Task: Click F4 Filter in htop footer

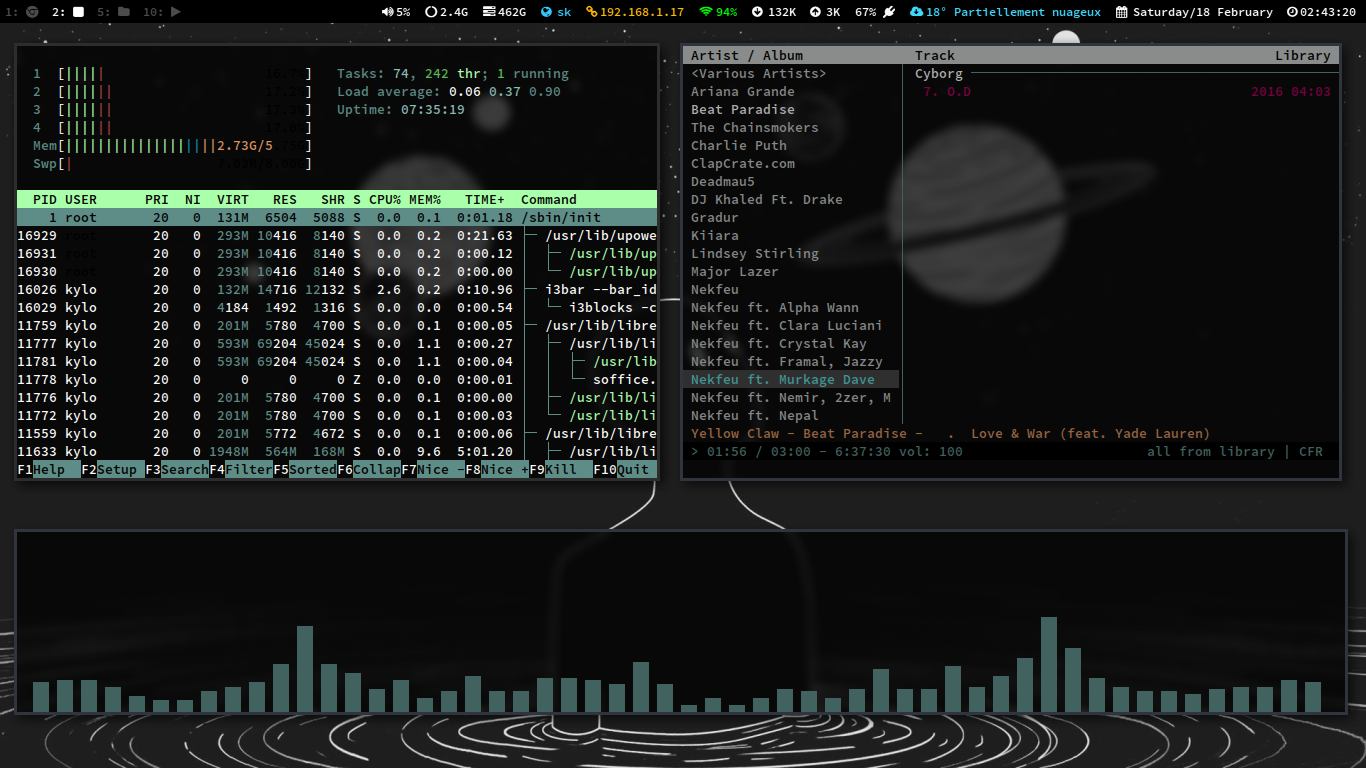Action: (241, 469)
